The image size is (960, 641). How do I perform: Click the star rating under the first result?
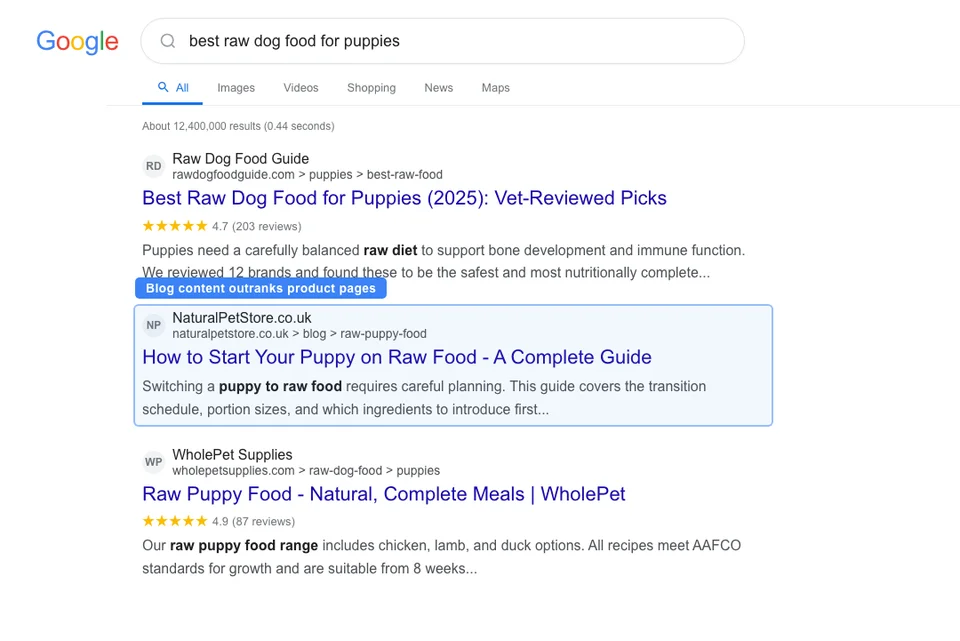tap(174, 226)
